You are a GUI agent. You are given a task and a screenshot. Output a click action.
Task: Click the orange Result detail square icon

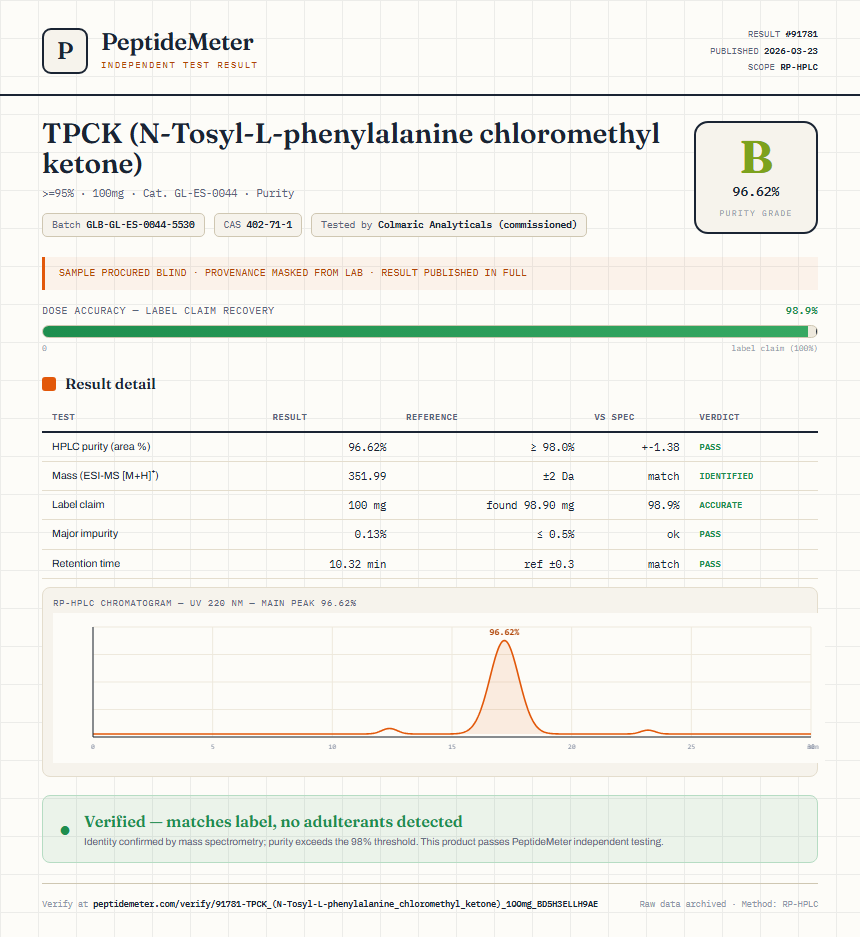click(49, 384)
